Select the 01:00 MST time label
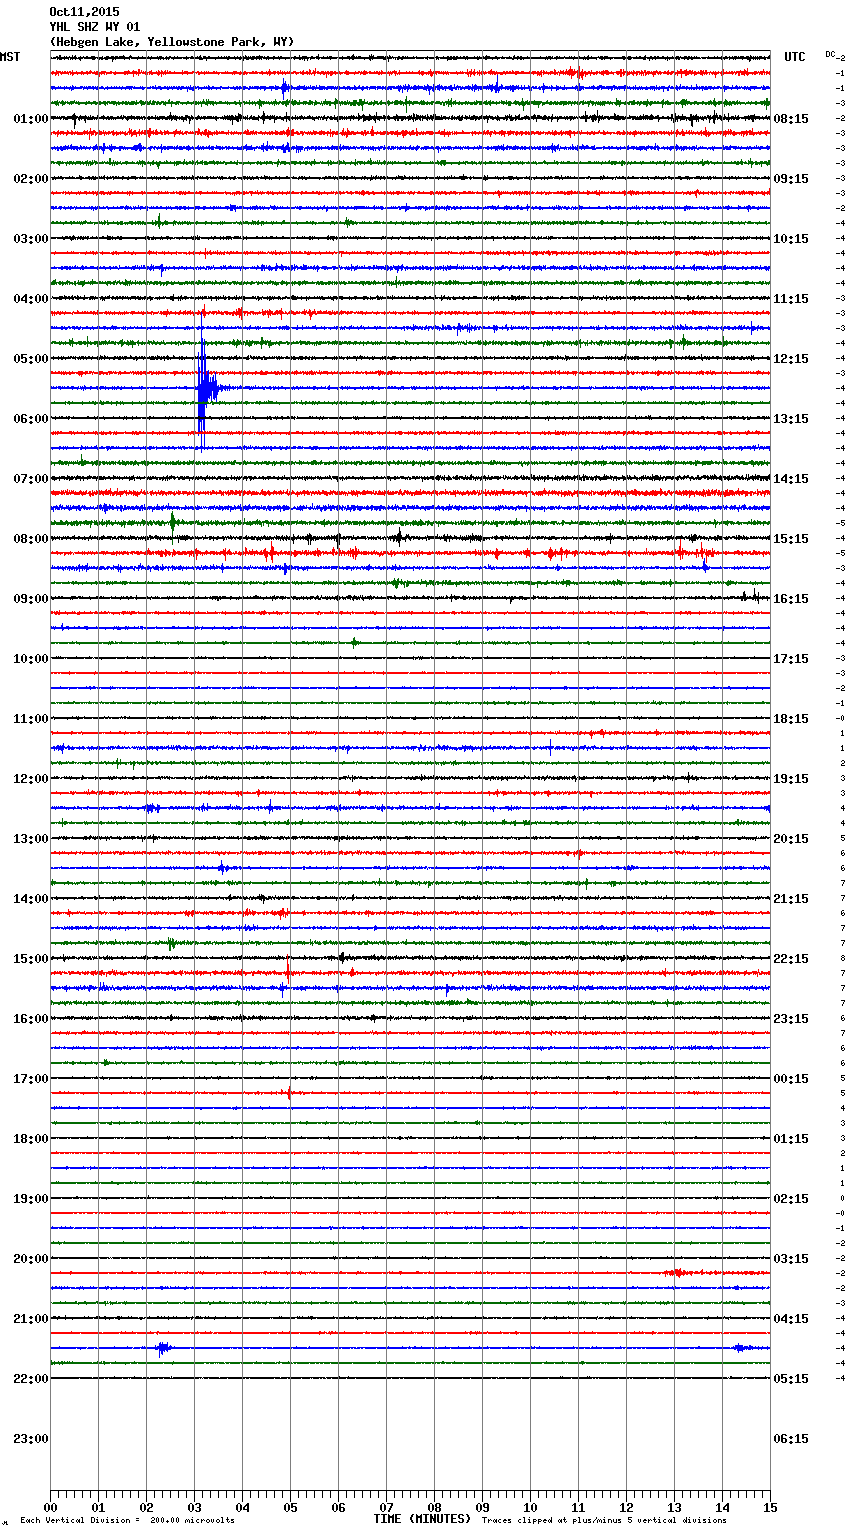 (31, 119)
